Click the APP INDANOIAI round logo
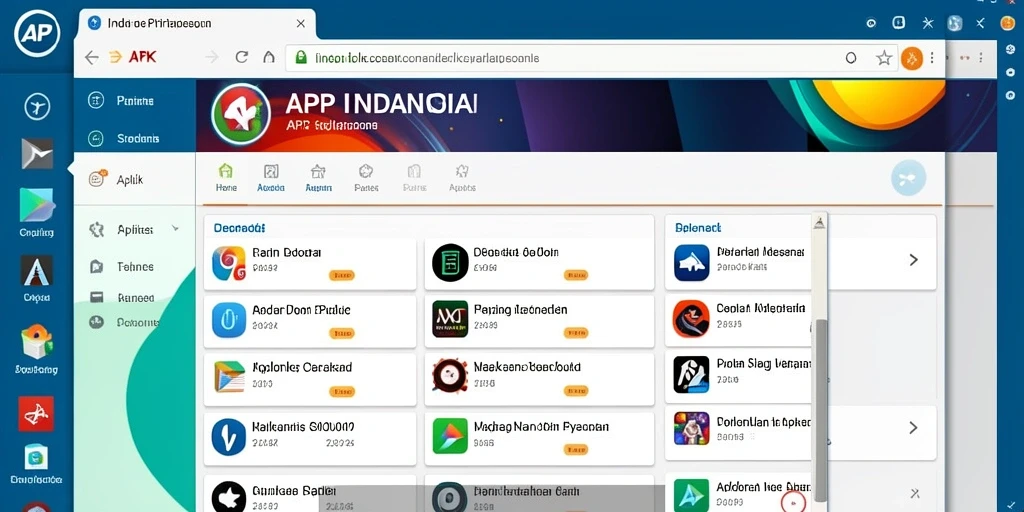Screen dimensions: 1024x512 coord(240,114)
